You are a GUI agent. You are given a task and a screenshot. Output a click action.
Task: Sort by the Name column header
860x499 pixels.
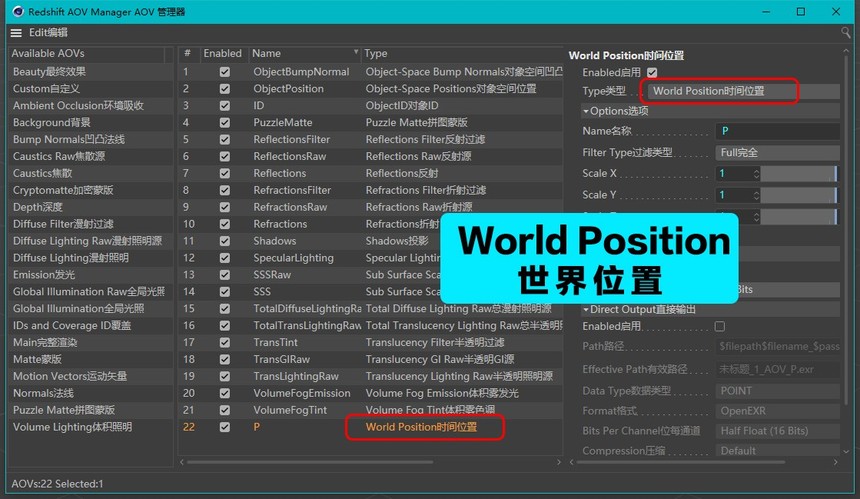(304, 54)
